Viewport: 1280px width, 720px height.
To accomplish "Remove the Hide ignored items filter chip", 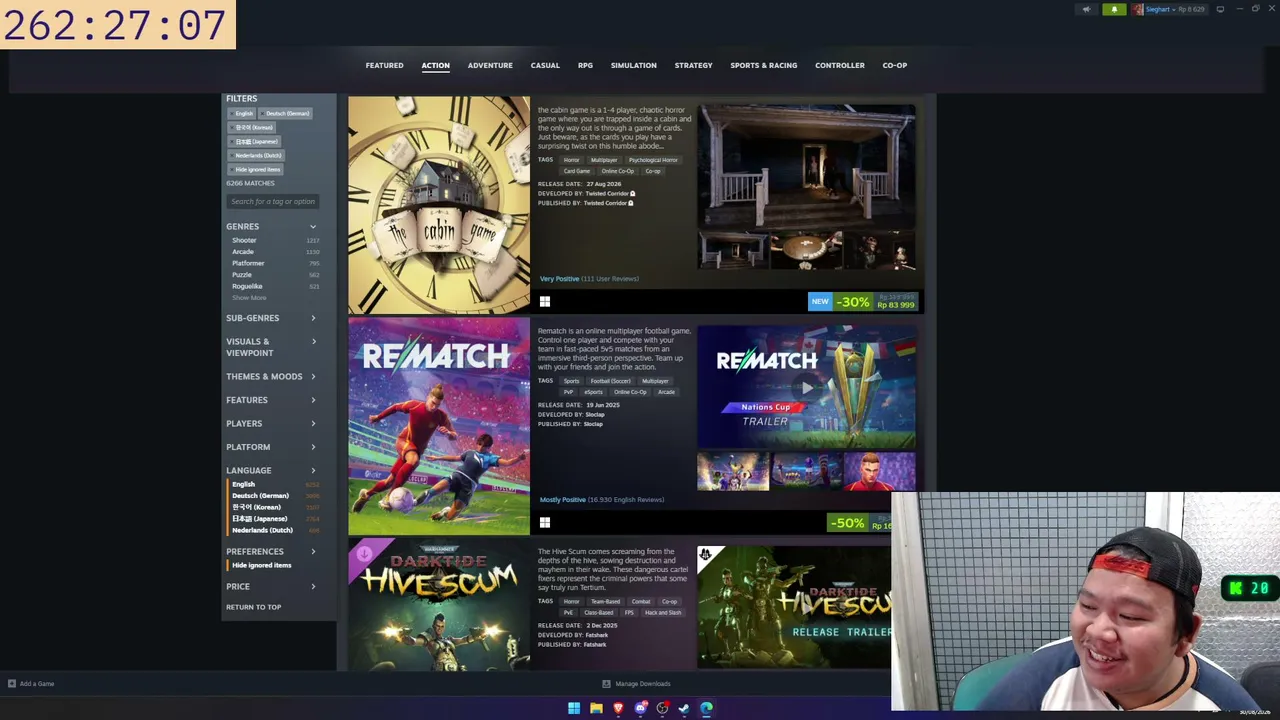I will [x=257, y=170].
